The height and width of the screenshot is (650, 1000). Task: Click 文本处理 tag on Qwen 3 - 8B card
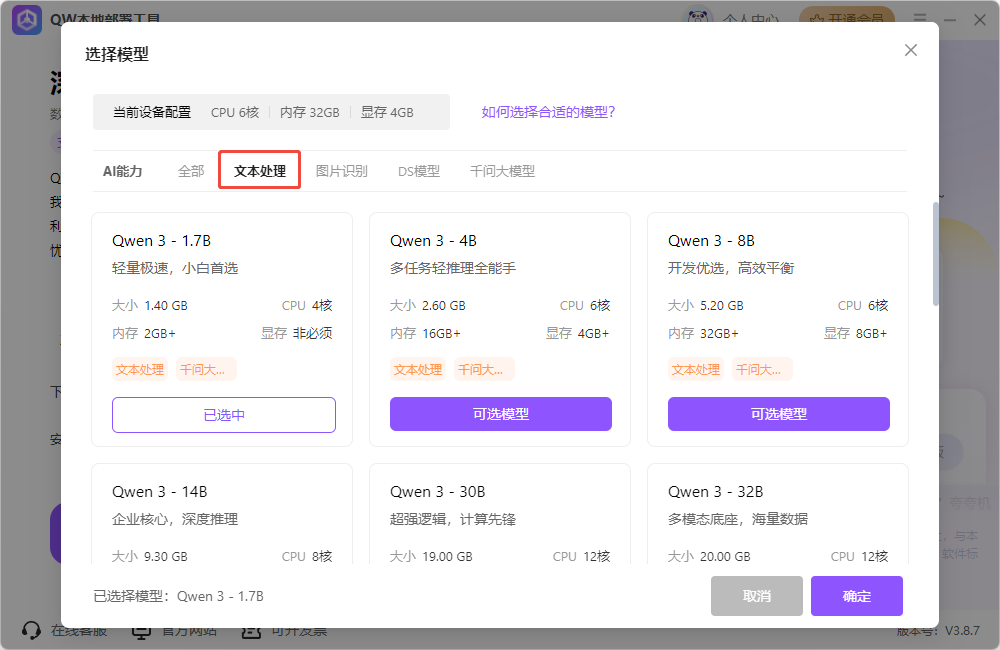696,369
